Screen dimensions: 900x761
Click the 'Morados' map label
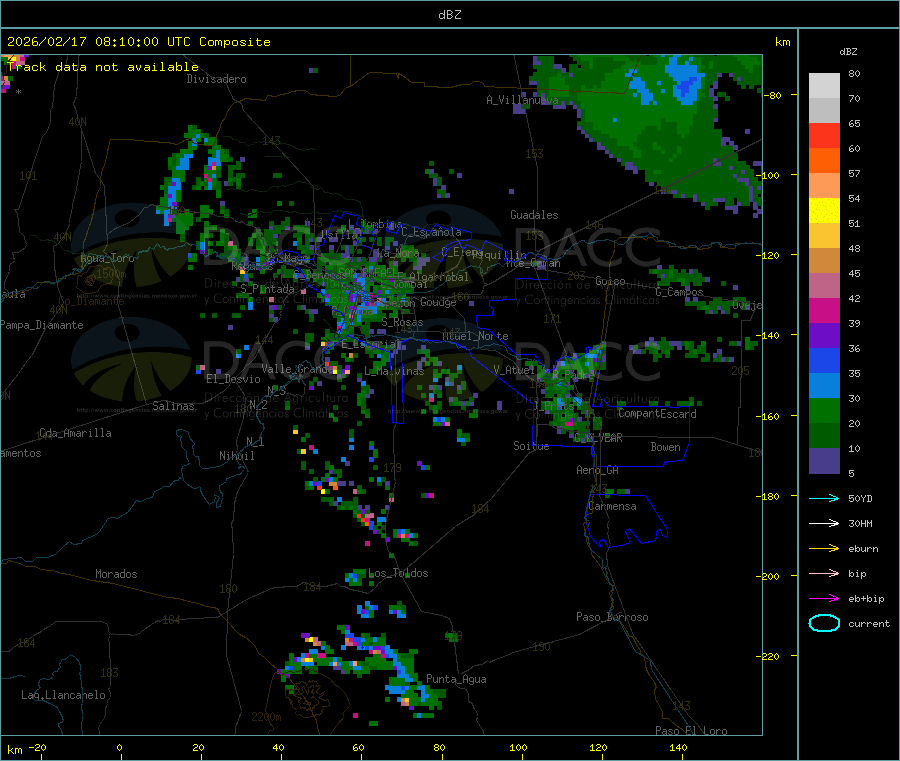click(x=116, y=574)
